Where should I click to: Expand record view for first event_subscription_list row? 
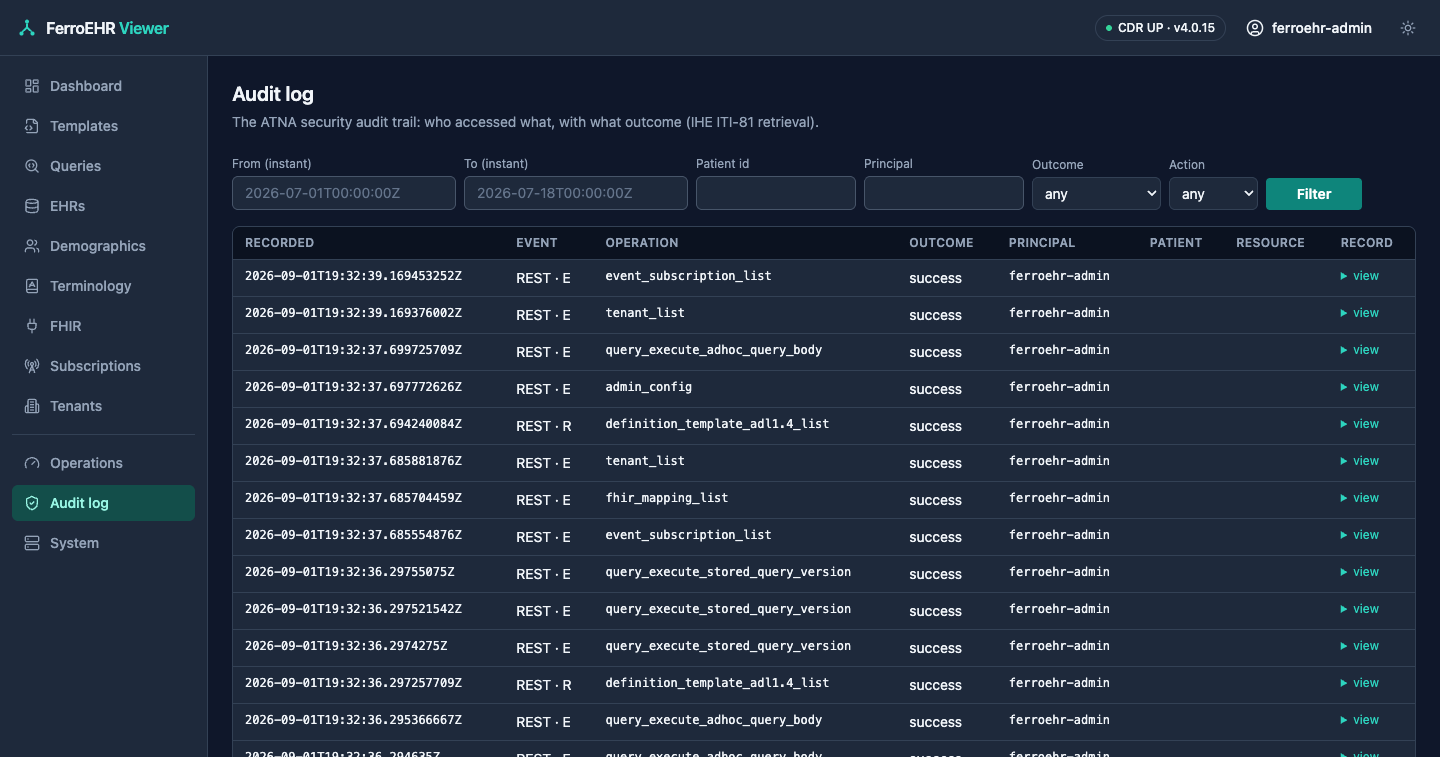pyautogui.click(x=1359, y=276)
